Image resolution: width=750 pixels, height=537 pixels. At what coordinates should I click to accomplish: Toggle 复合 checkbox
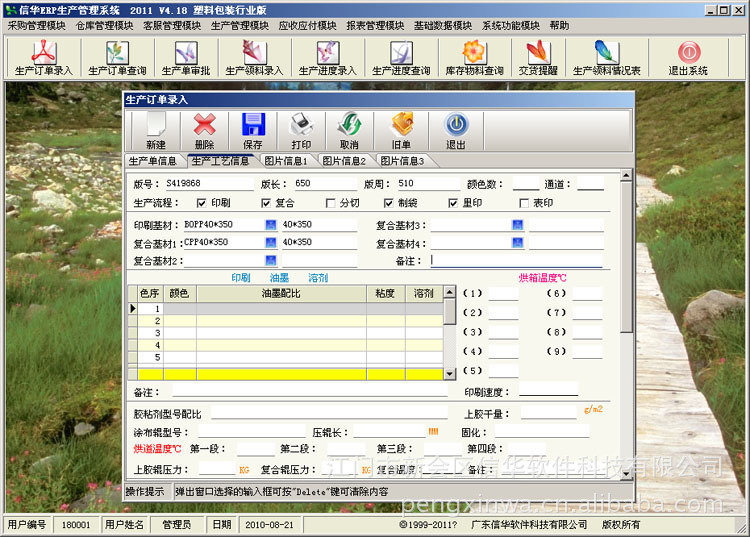[266, 203]
